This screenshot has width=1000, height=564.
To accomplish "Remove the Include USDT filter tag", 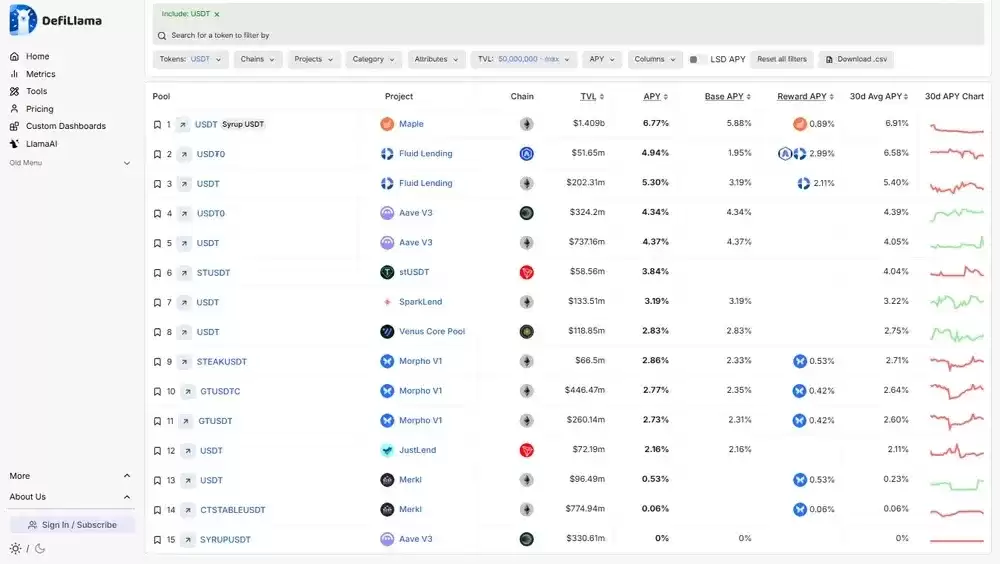I will click(x=217, y=14).
